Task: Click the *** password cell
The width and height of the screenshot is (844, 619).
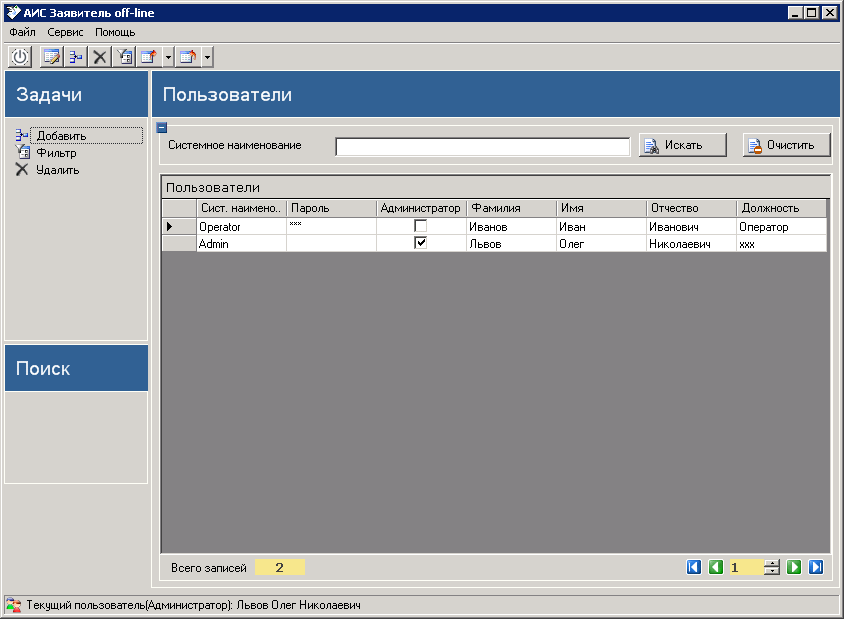Action: tap(331, 227)
